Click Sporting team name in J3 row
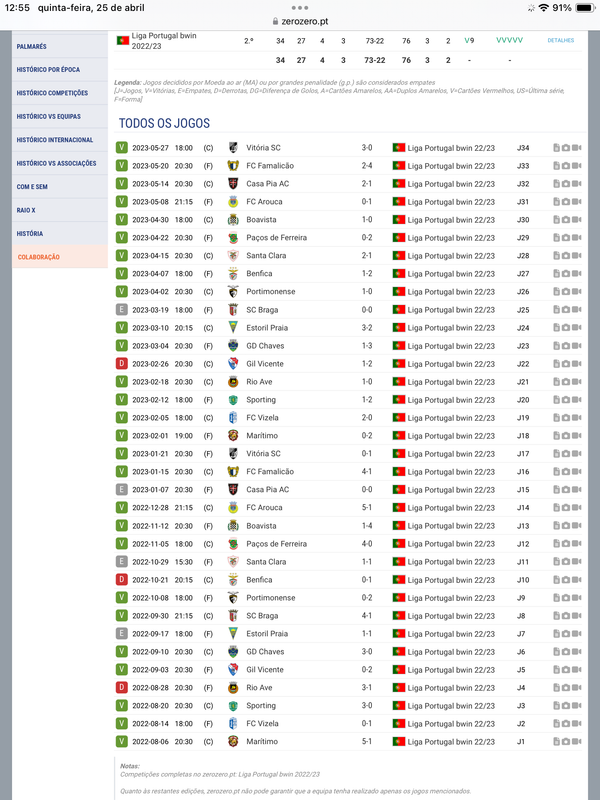Screen dimensions: 600x800 [261, 706]
